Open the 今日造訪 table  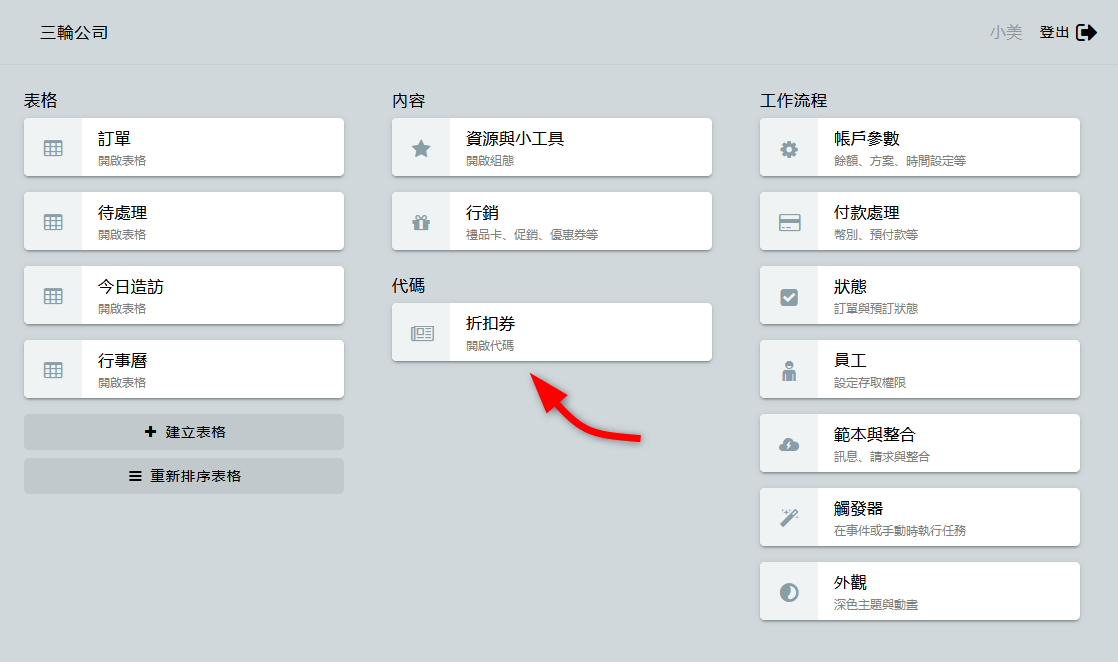[184, 296]
